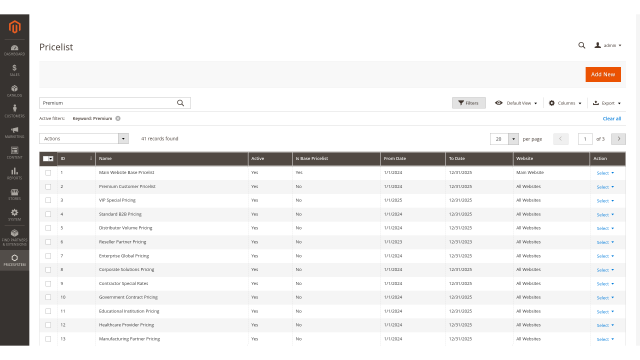Viewport: 640px width, 360px height.
Task: Go to previous page arrow
Action: (560, 139)
